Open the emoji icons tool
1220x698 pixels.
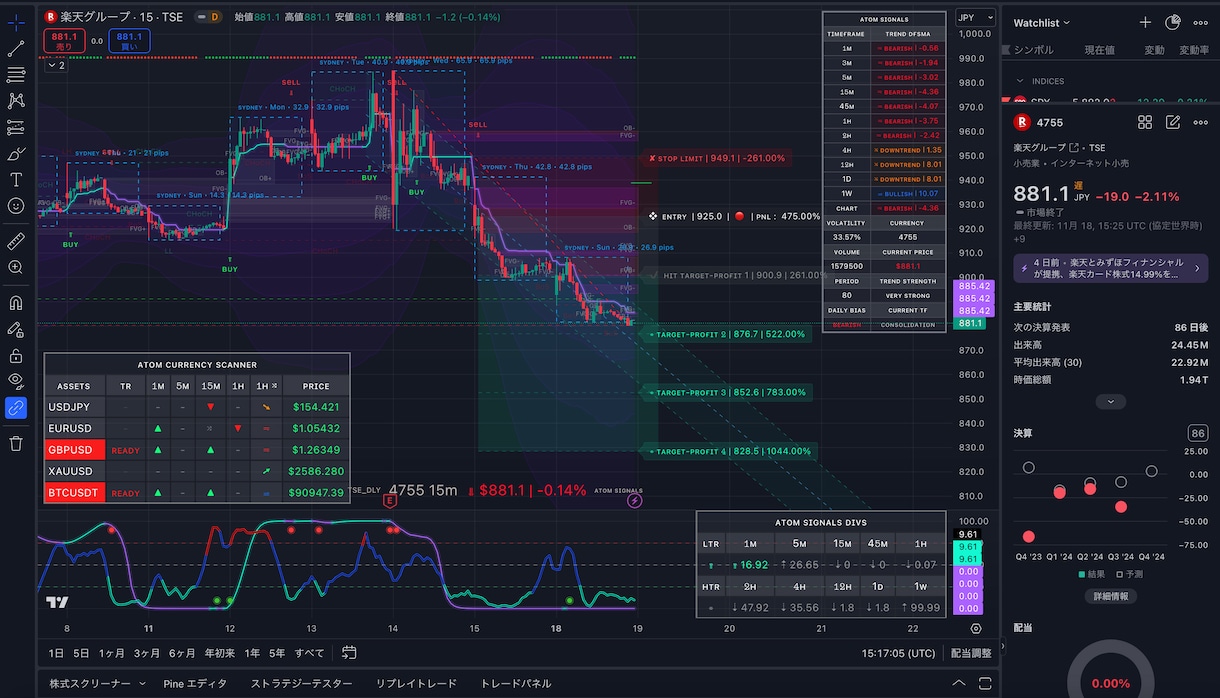pyautogui.click(x=16, y=206)
